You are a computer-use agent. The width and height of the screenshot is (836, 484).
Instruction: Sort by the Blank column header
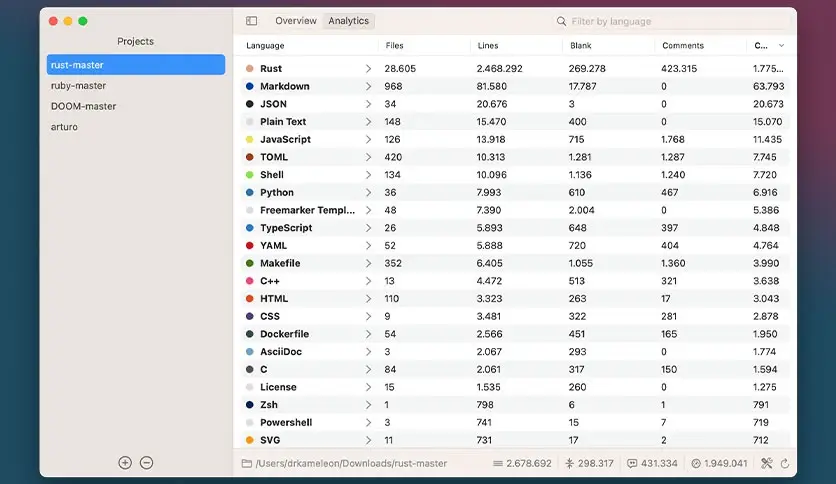click(581, 46)
